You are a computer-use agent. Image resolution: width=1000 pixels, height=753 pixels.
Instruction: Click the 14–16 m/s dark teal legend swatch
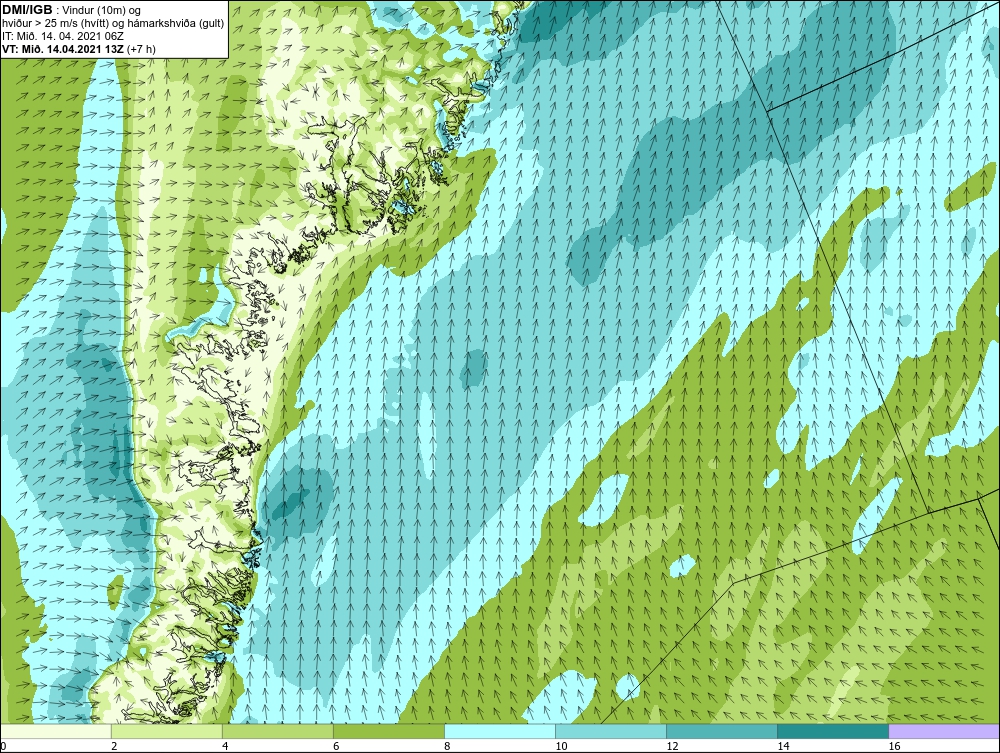click(833, 731)
